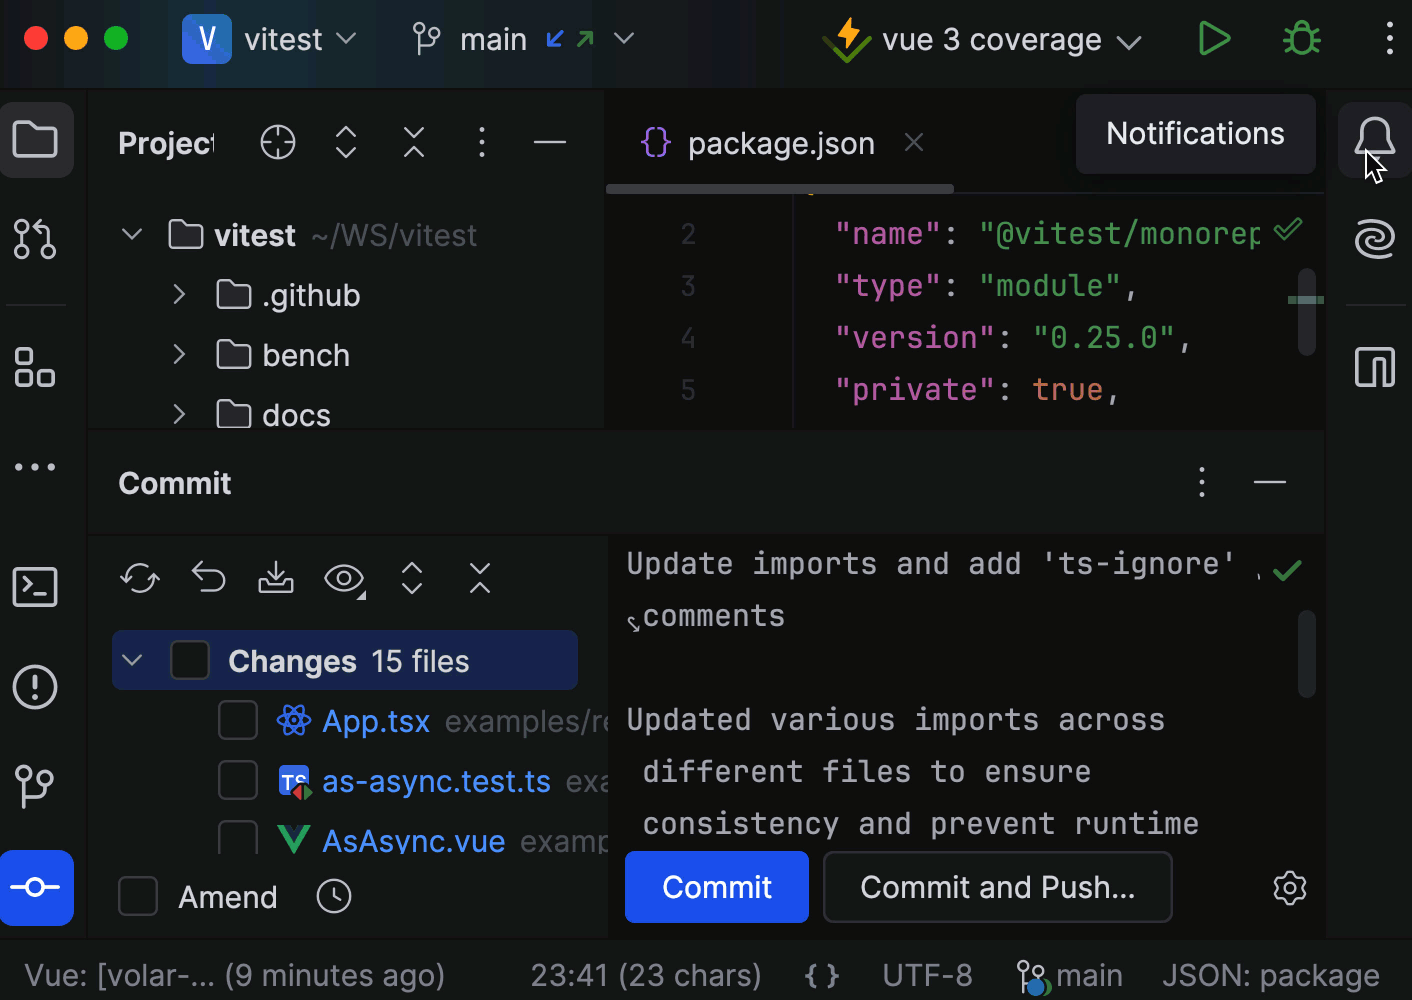This screenshot has width=1412, height=1000.
Task: Open the Problems tool window
Action: [x=35, y=687]
